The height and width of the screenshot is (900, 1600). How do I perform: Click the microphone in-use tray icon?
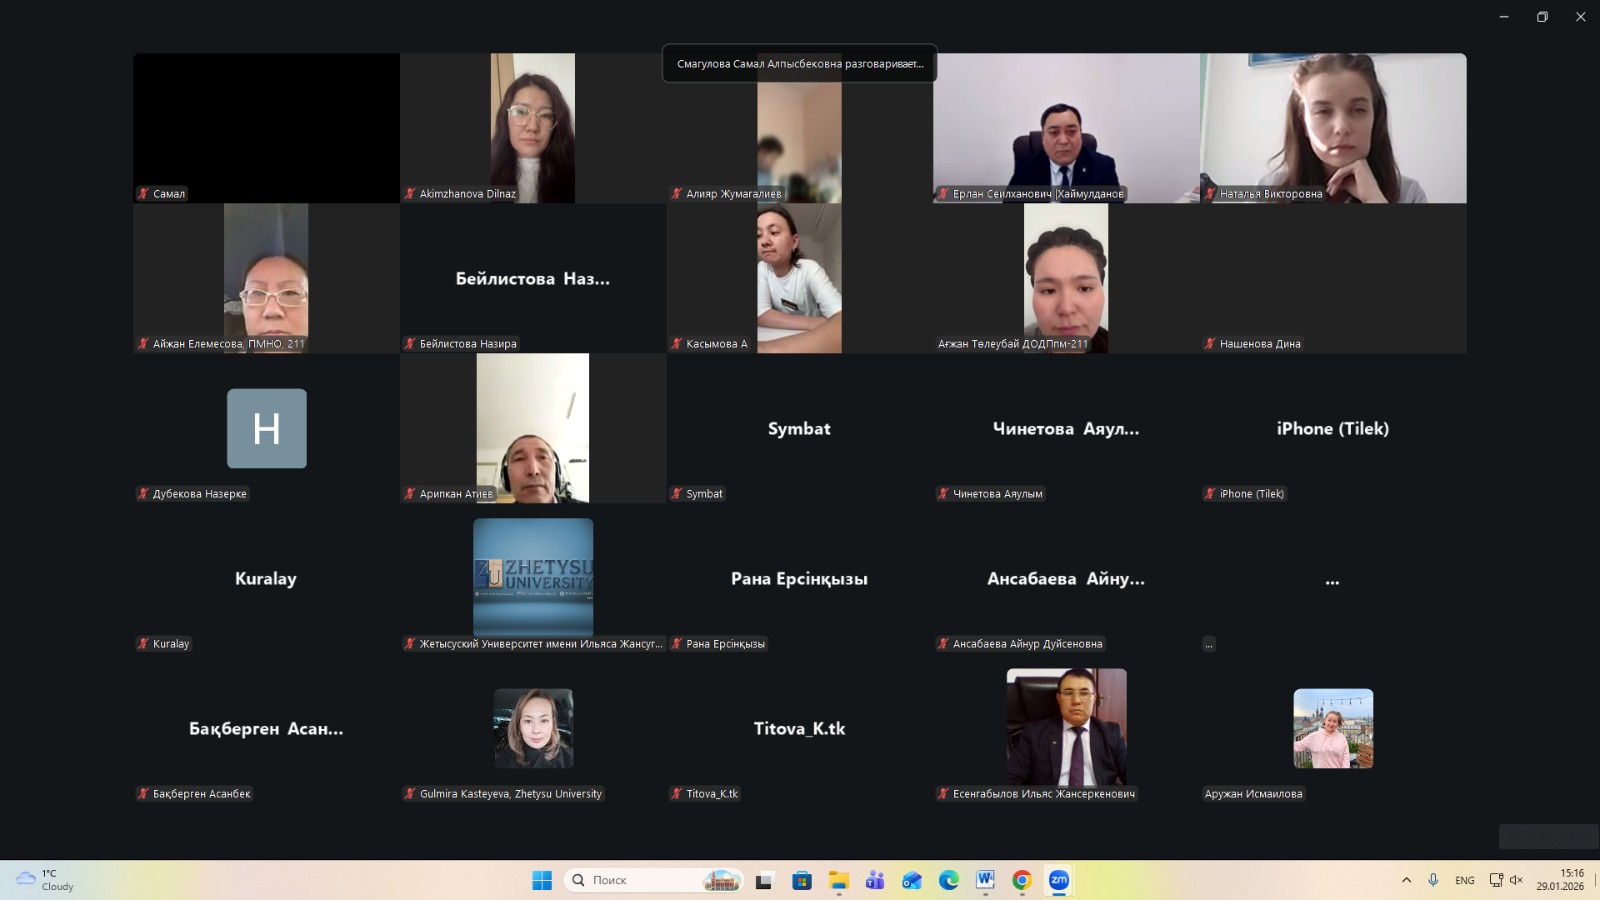tap(1433, 880)
